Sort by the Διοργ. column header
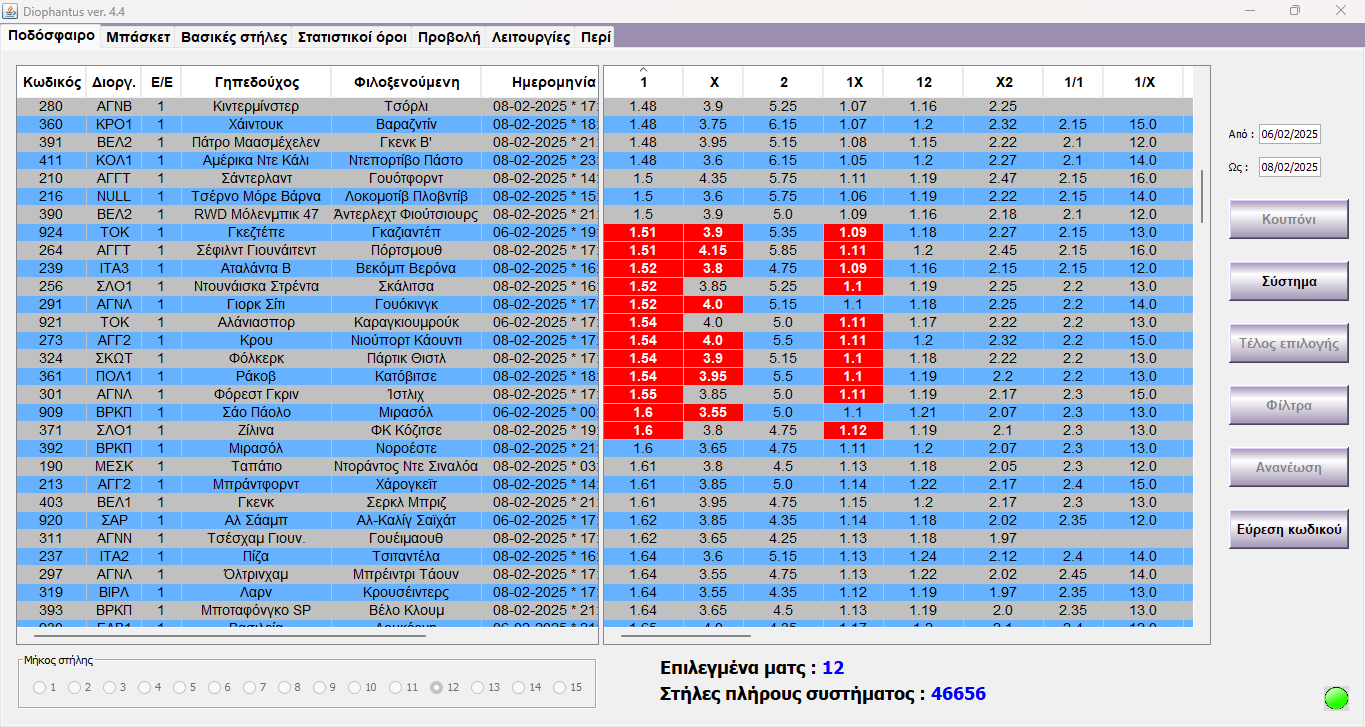The height and width of the screenshot is (727, 1365). coord(114,82)
